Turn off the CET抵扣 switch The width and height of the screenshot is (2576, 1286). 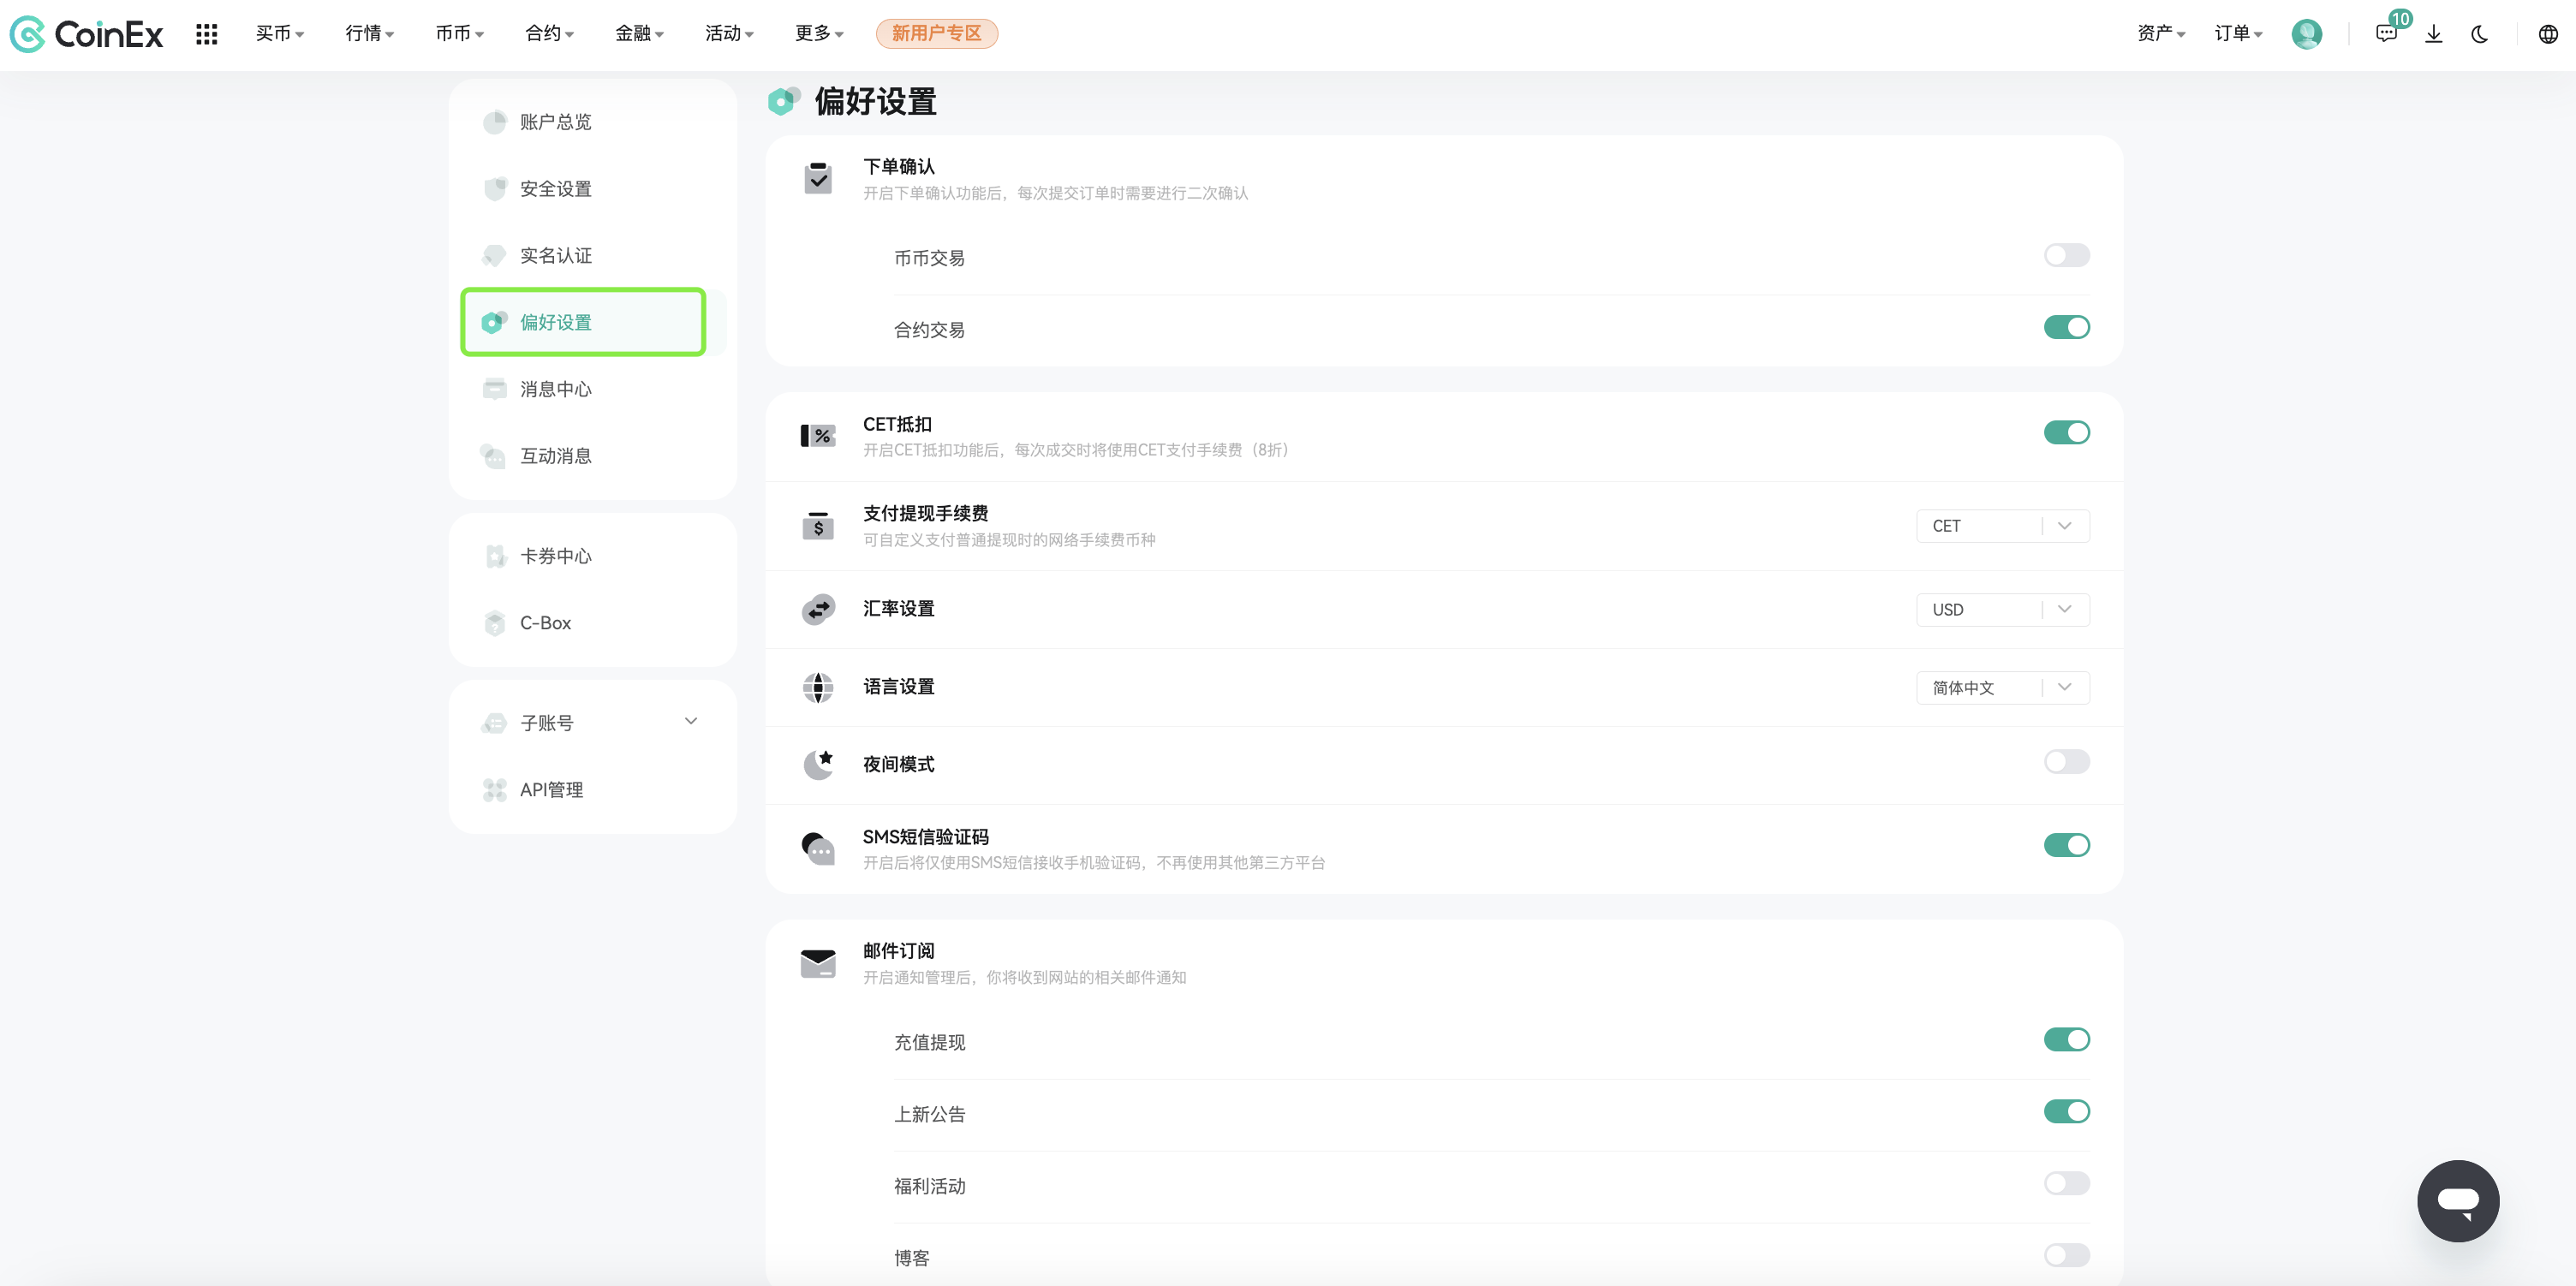[2066, 432]
